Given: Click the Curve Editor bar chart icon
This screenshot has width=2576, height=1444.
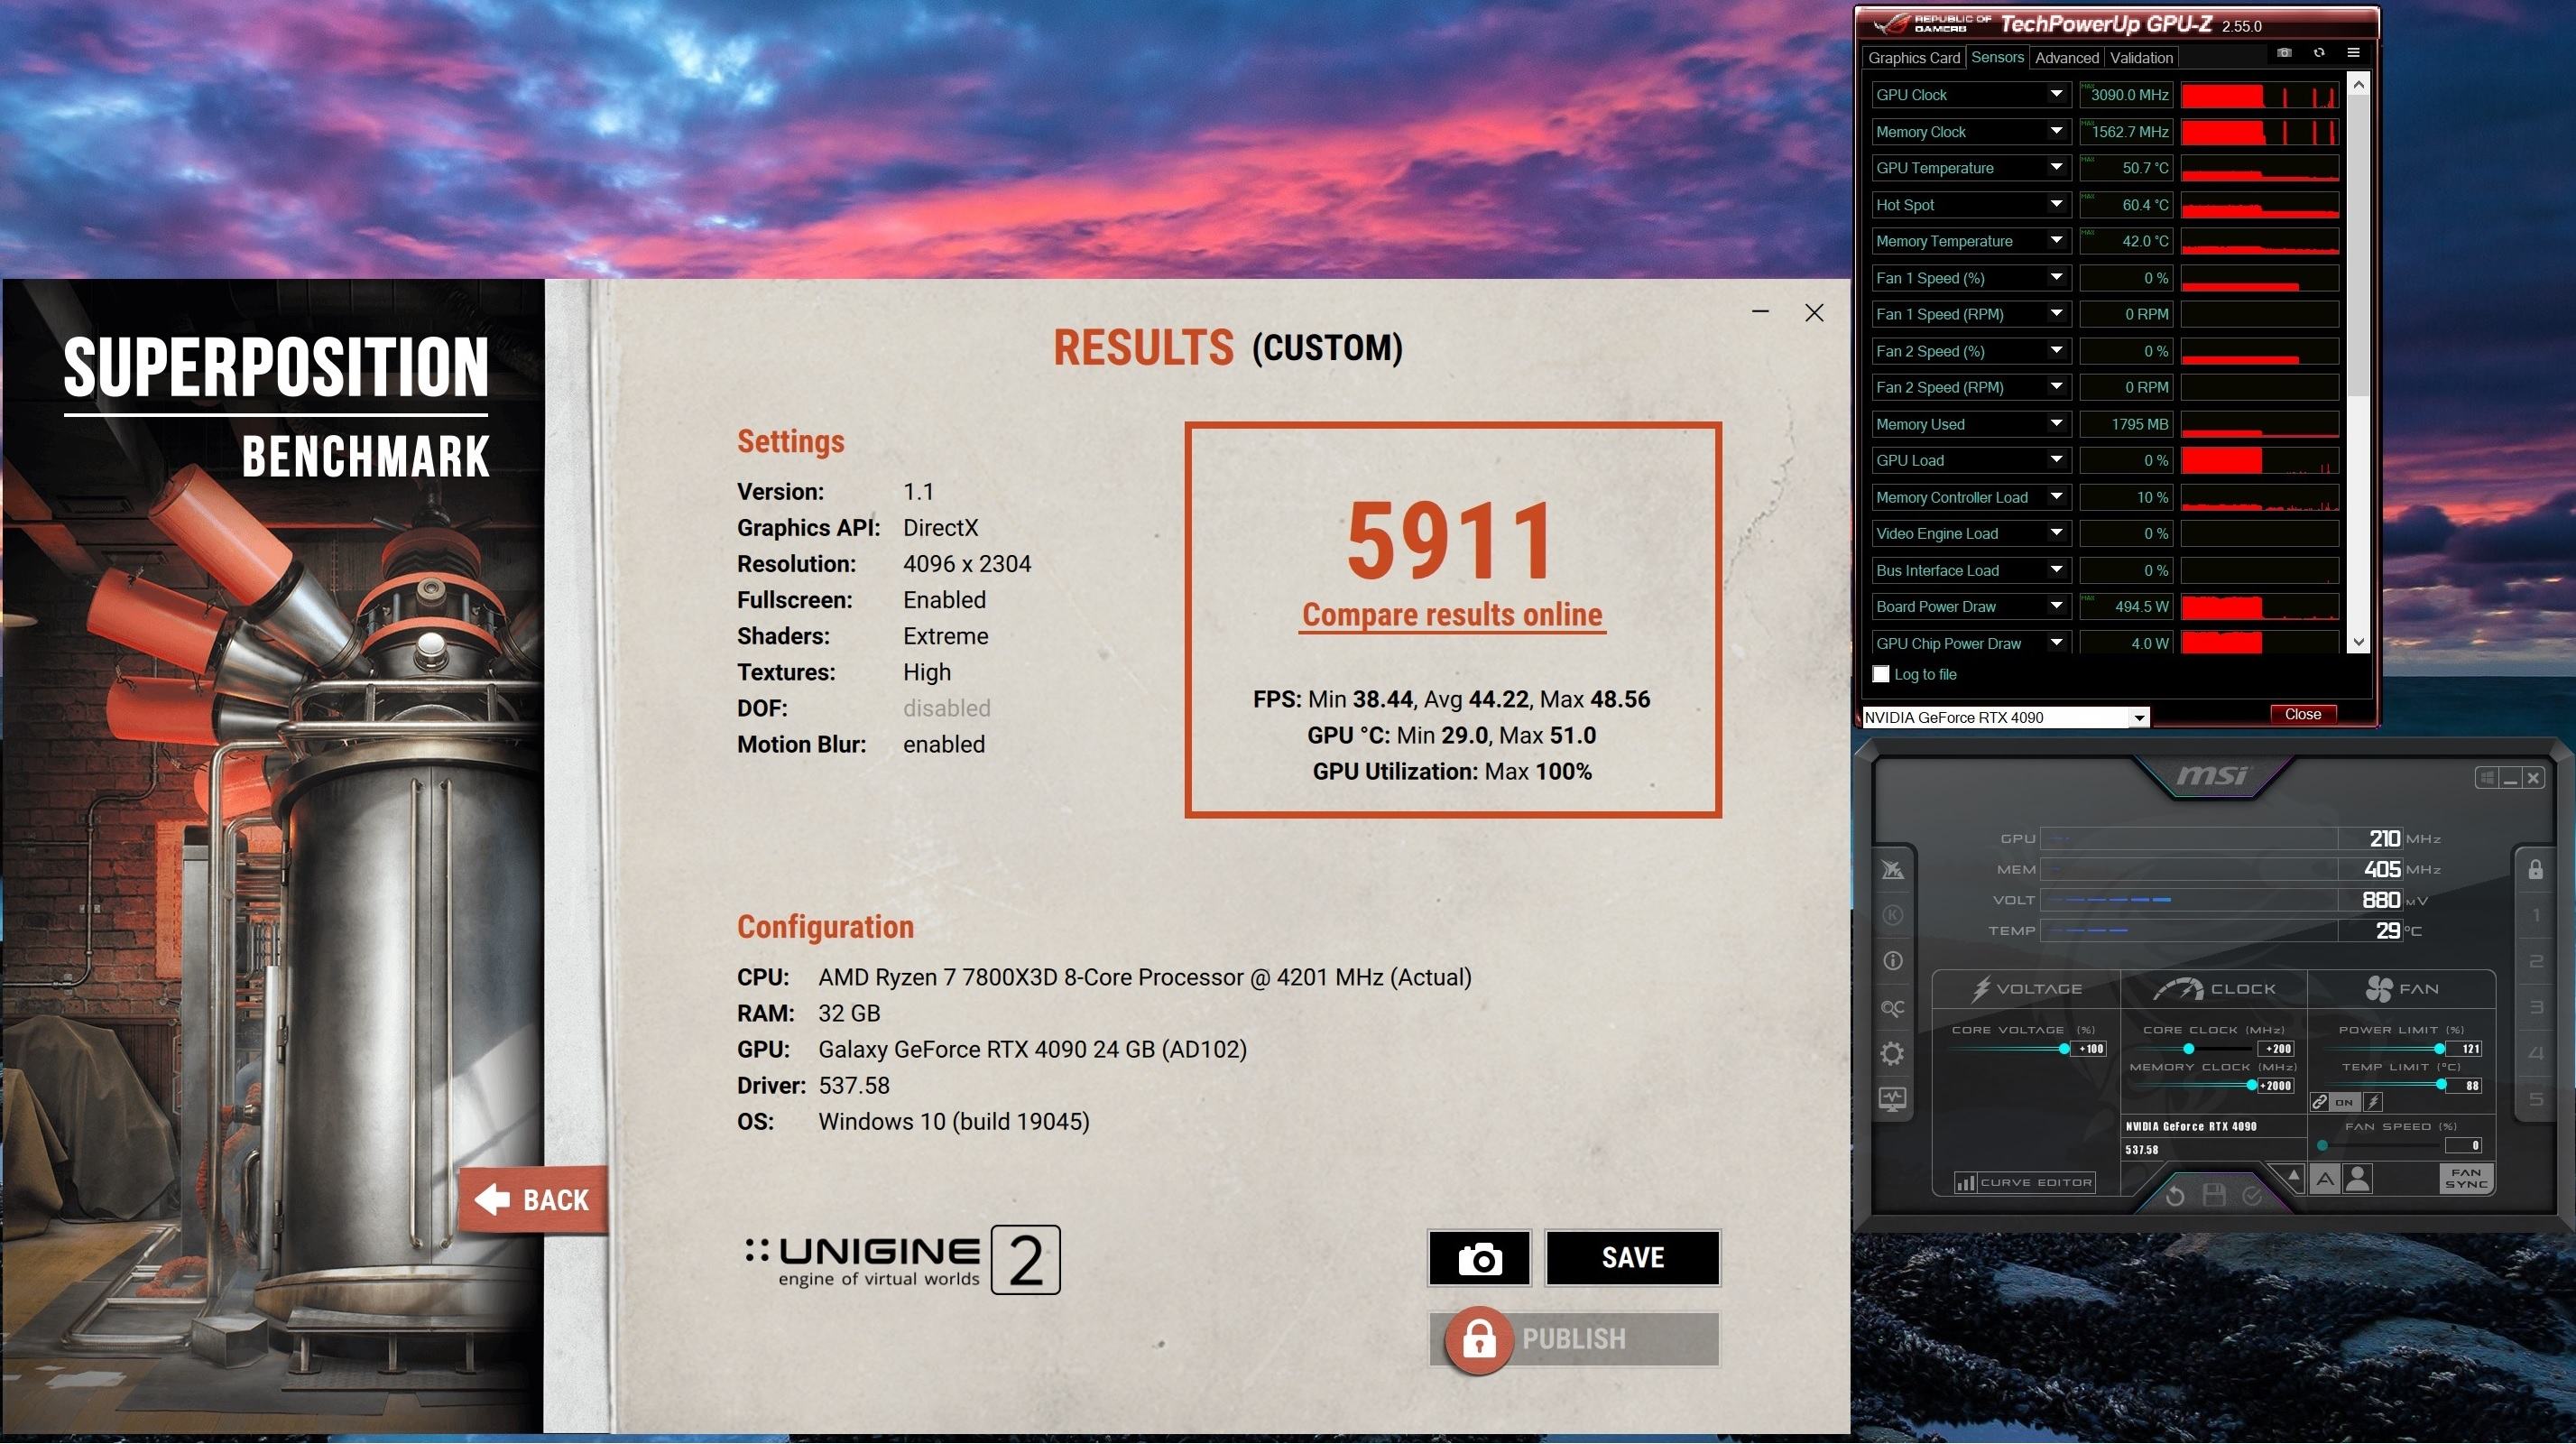Looking at the screenshot, I should (x=1964, y=1183).
